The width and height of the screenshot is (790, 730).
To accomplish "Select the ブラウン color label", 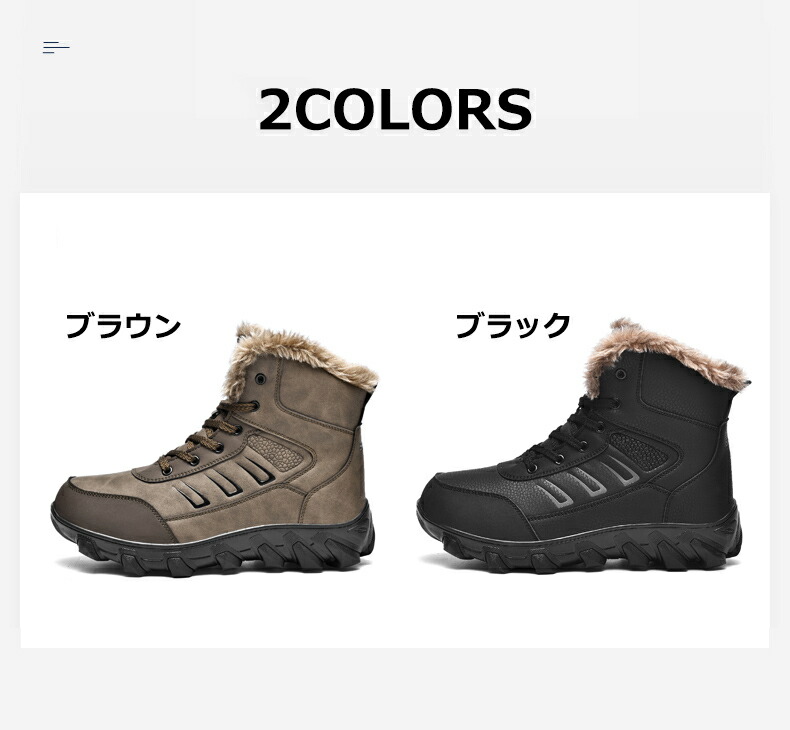I will (x=123, y=325).
